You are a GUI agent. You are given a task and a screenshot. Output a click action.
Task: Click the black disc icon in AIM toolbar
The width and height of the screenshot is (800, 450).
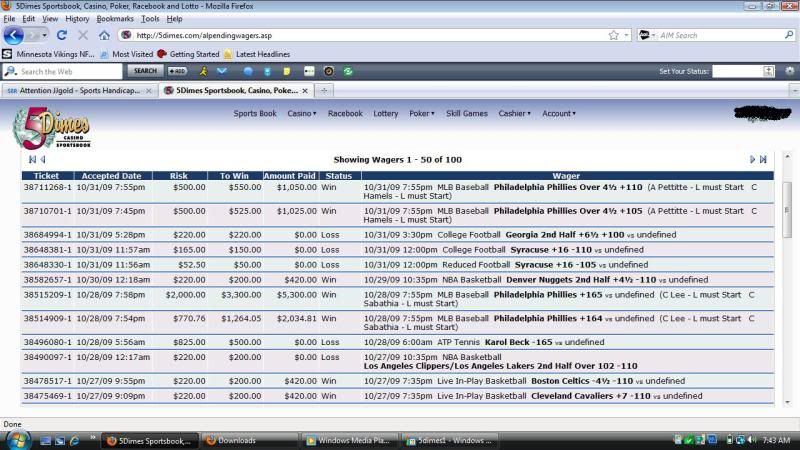[x=329, y=71]
